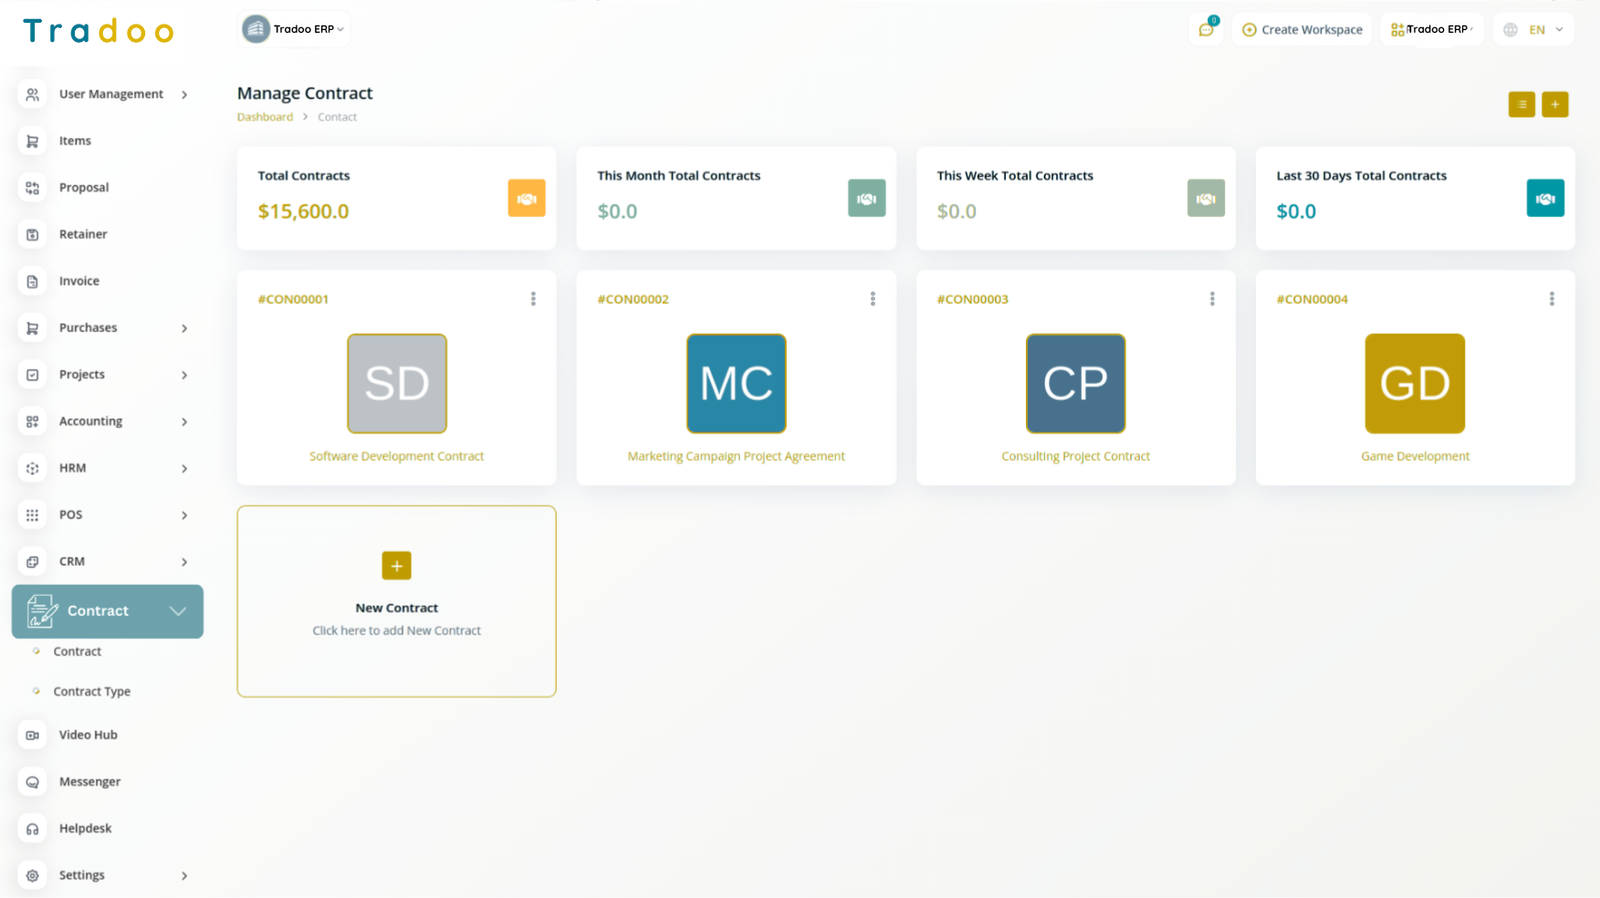Go to Invoice in the sidebar
This screenshot has height=898, width=1600.
pos(79,281)
